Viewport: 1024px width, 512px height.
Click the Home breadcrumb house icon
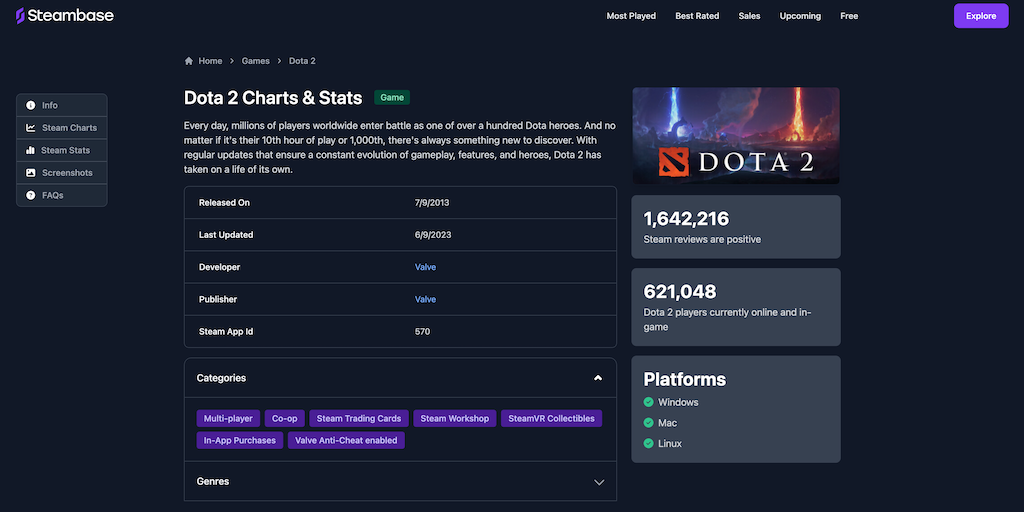pyautogui.click(x=189, y=61)
